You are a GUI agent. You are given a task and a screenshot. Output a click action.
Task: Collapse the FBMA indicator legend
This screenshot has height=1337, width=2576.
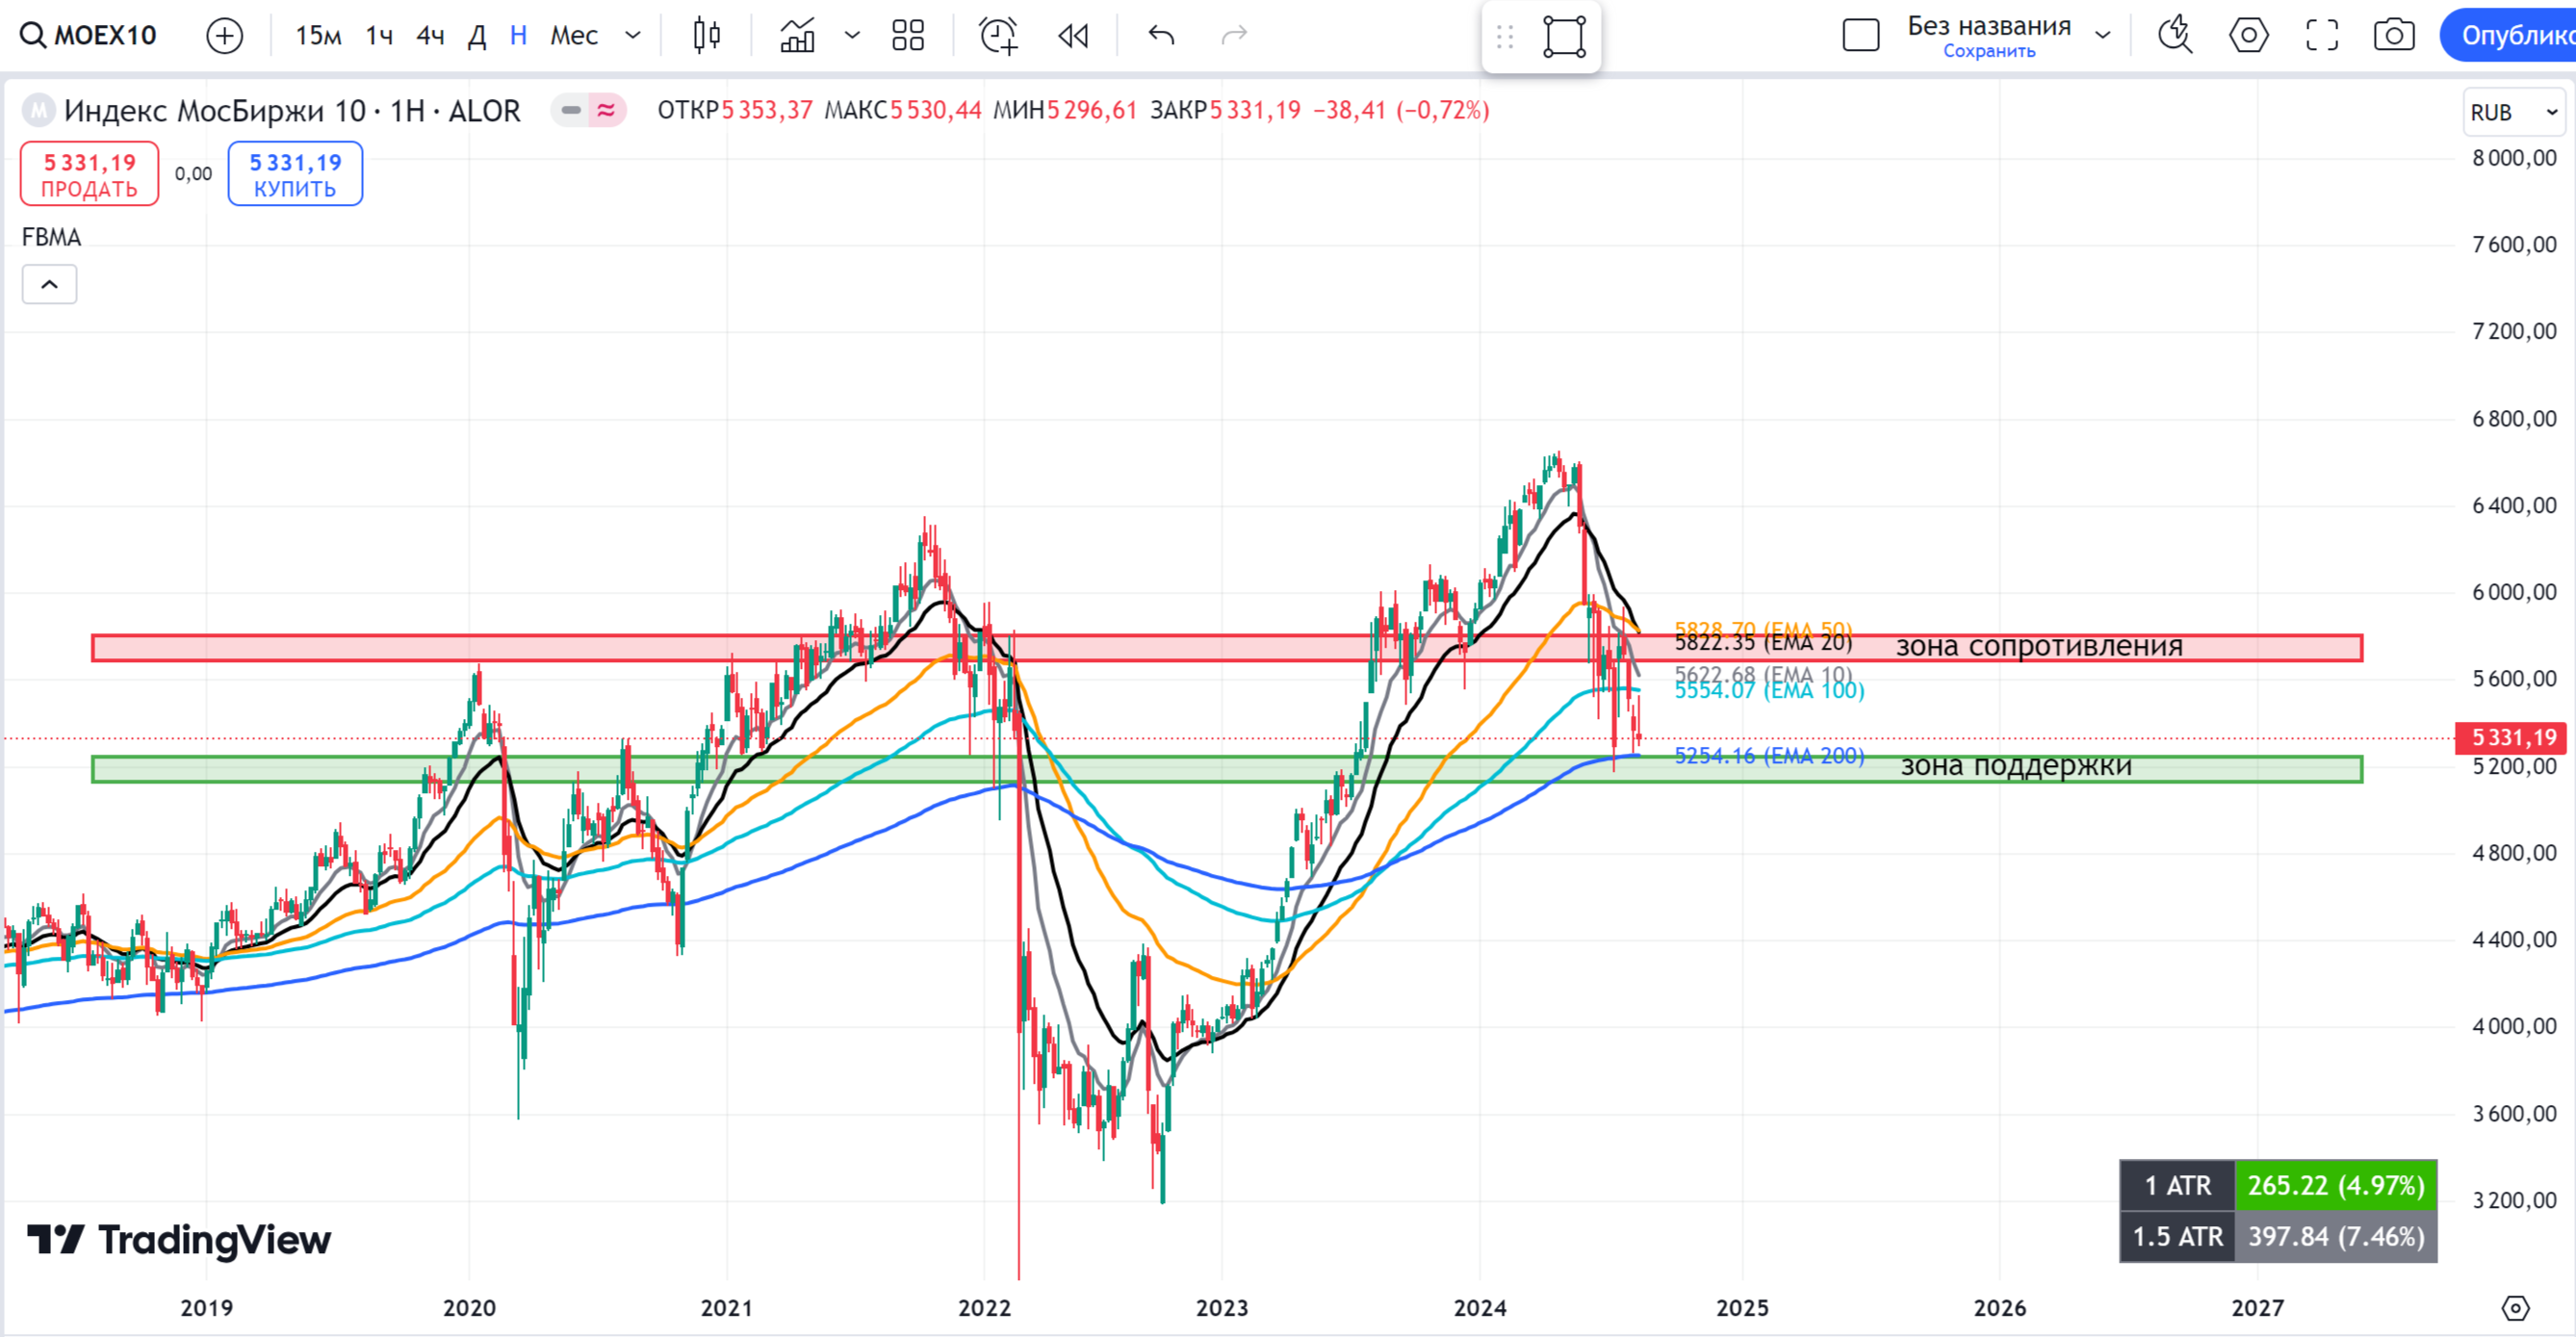click(49, 285)
